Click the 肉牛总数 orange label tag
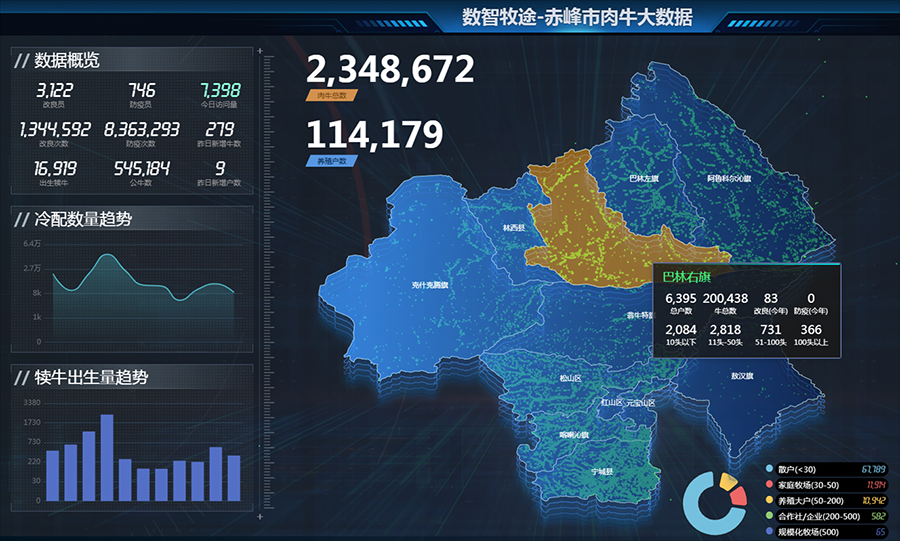The height and width of the screenshot is (541, 900). pos(331,95)
